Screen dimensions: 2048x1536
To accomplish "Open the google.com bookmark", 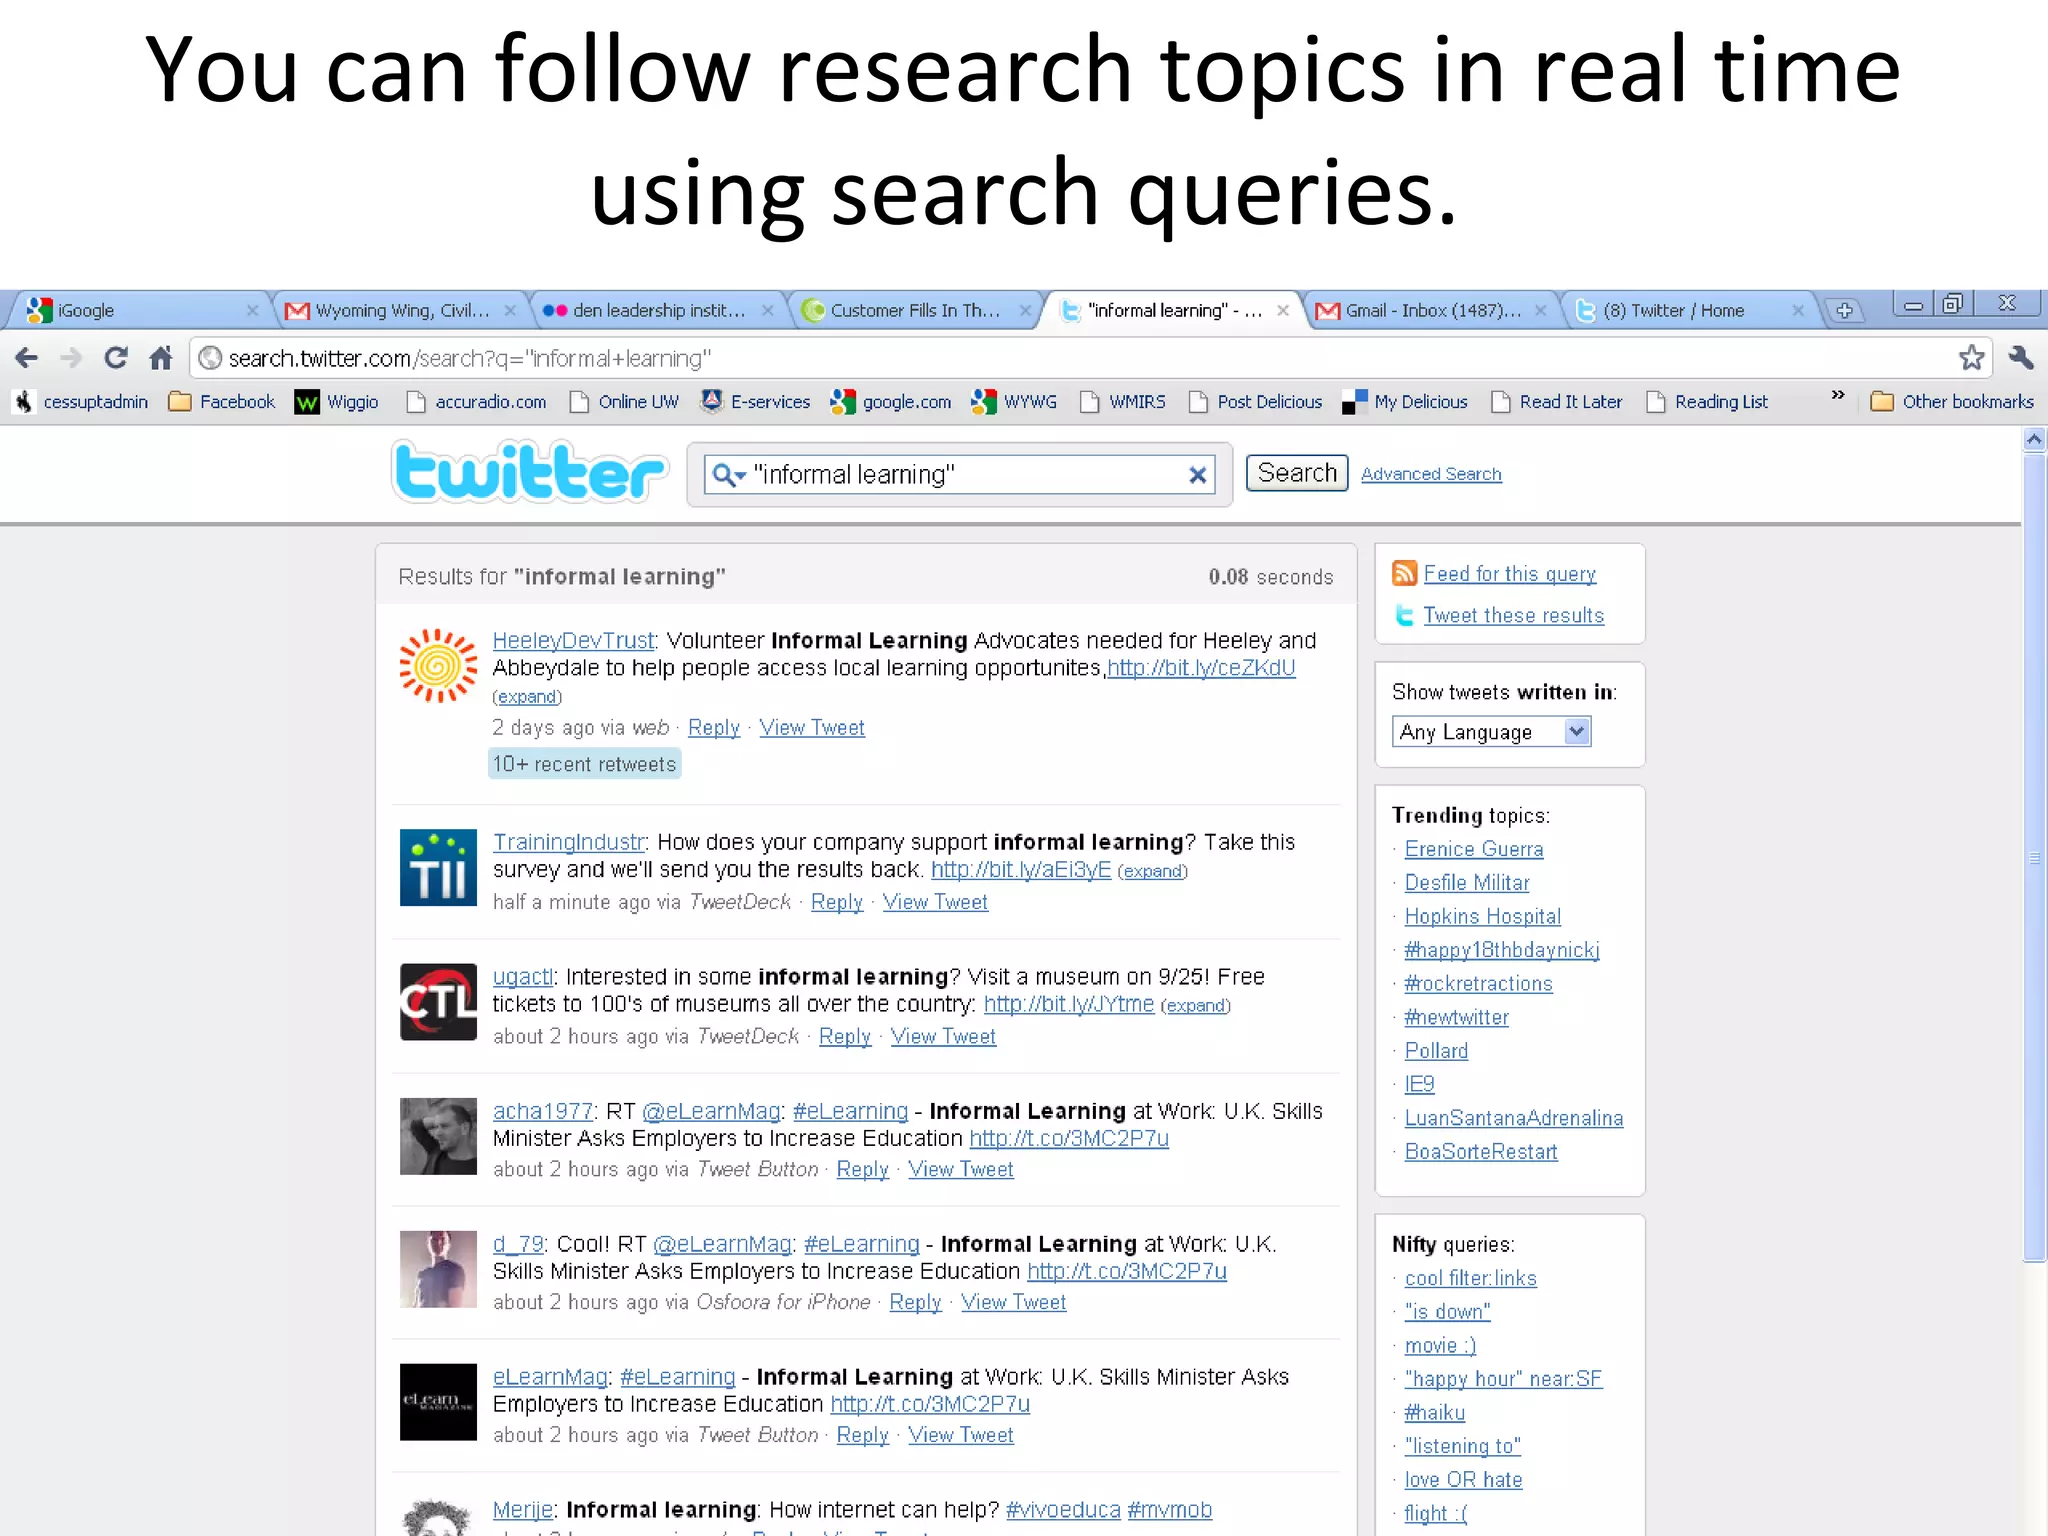I will 891,402.
